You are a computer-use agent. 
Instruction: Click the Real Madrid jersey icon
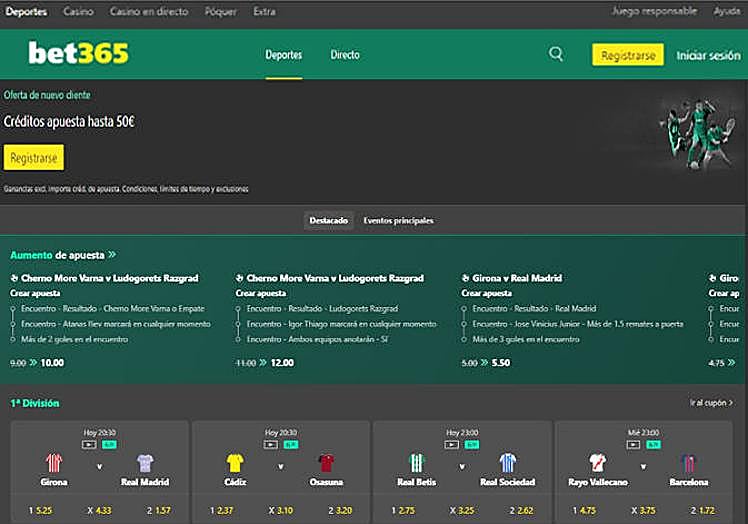[x=145, y=463]
